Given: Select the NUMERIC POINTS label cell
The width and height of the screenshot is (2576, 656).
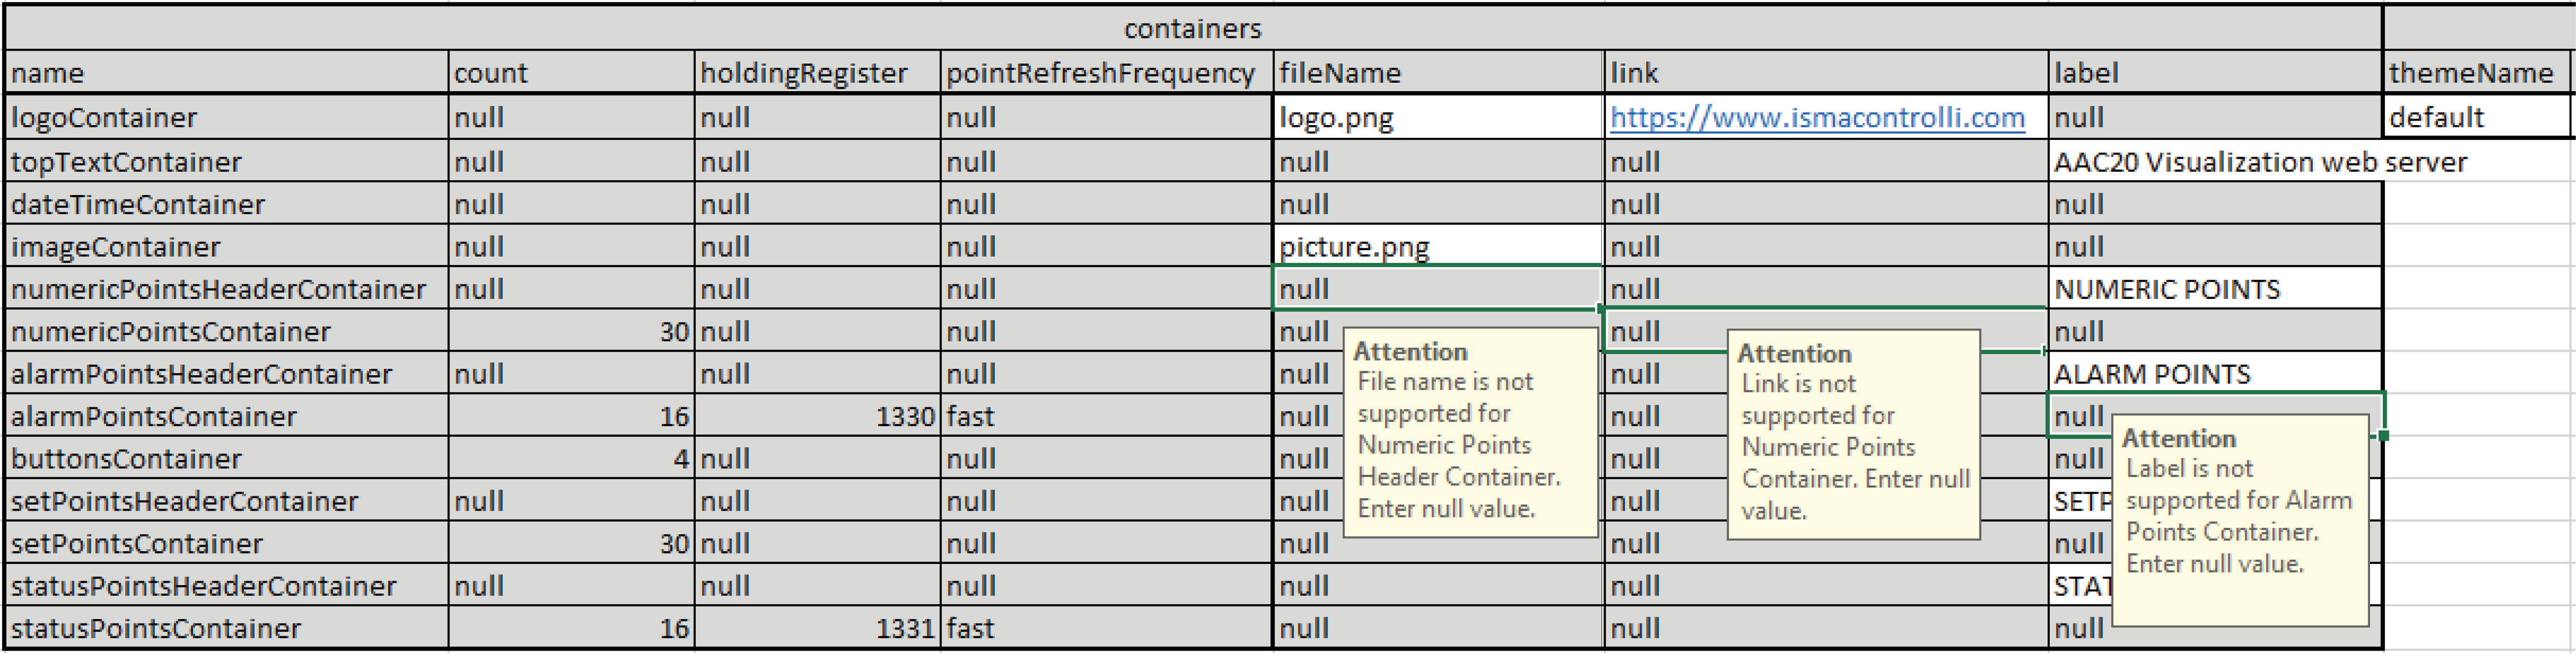Looking at the screenshot, I should (x=2213, y=289).
